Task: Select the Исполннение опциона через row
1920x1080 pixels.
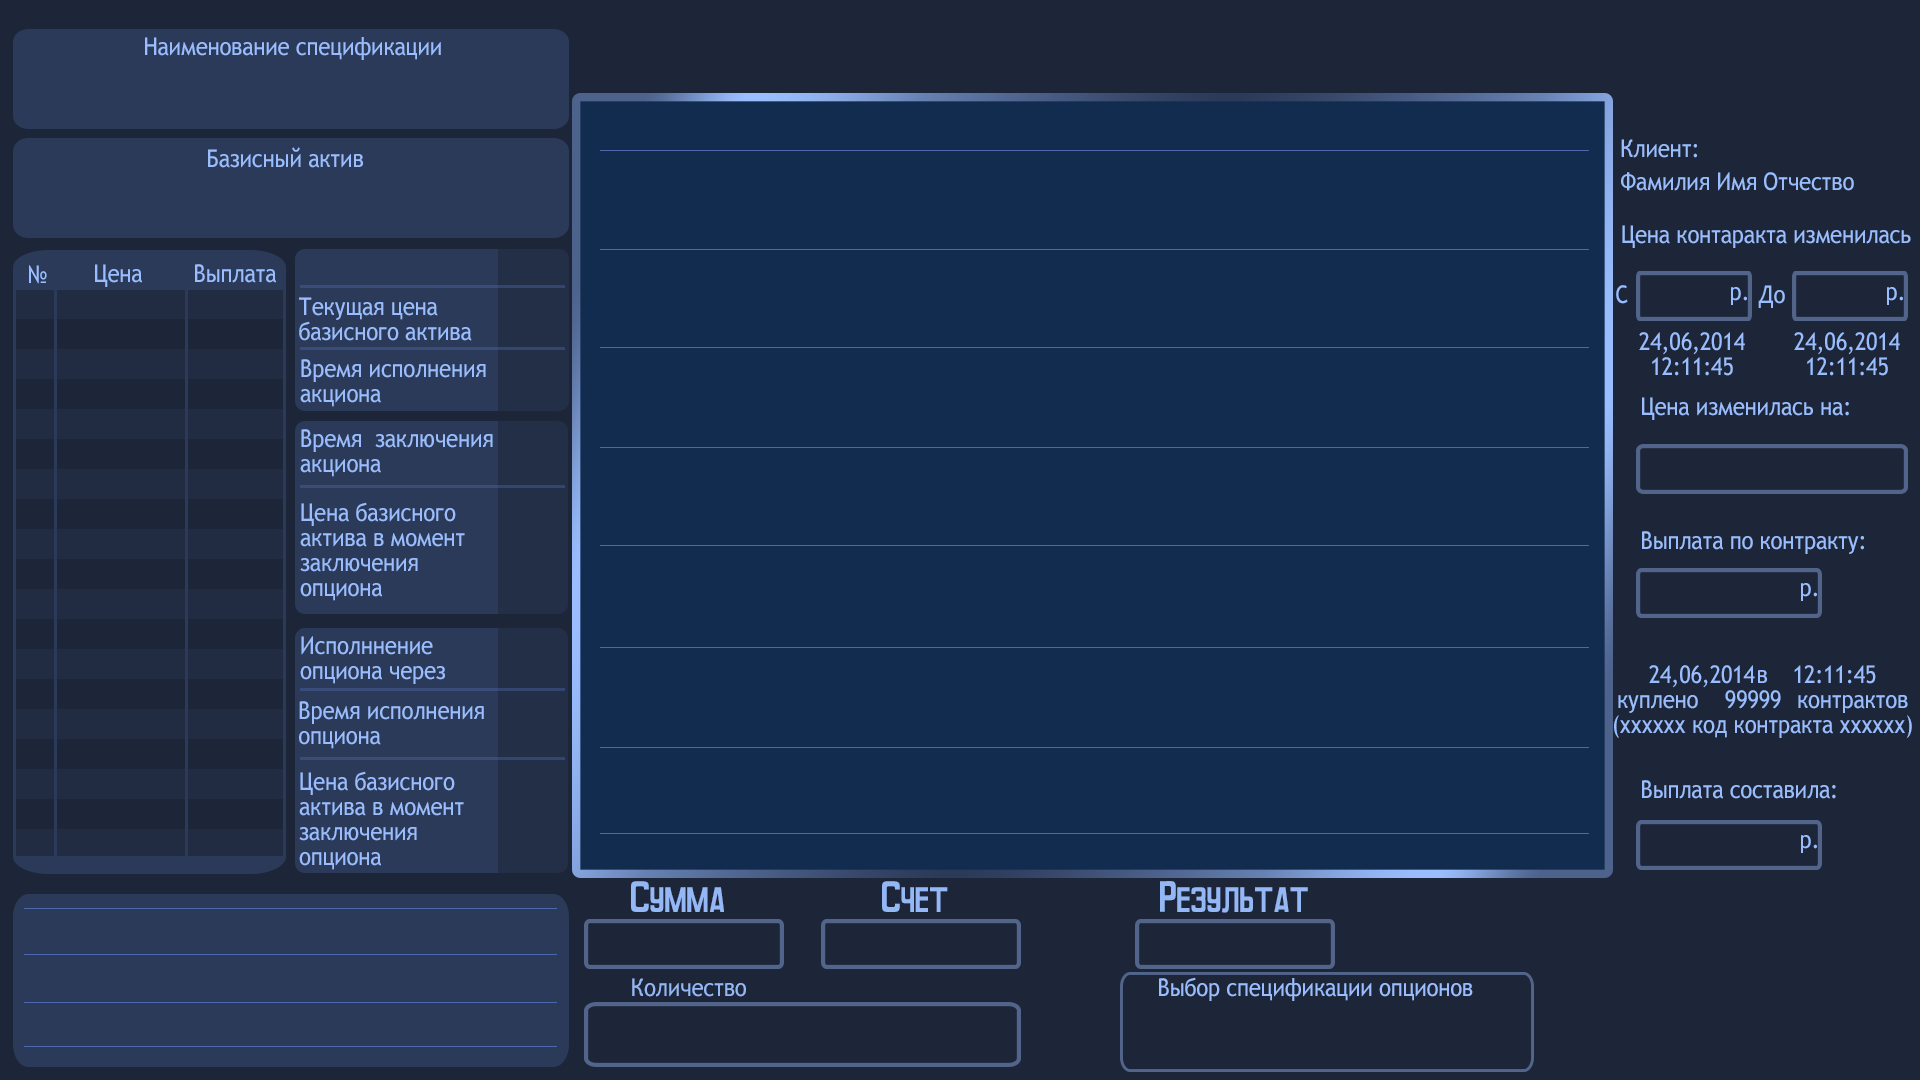Action: 431,658
